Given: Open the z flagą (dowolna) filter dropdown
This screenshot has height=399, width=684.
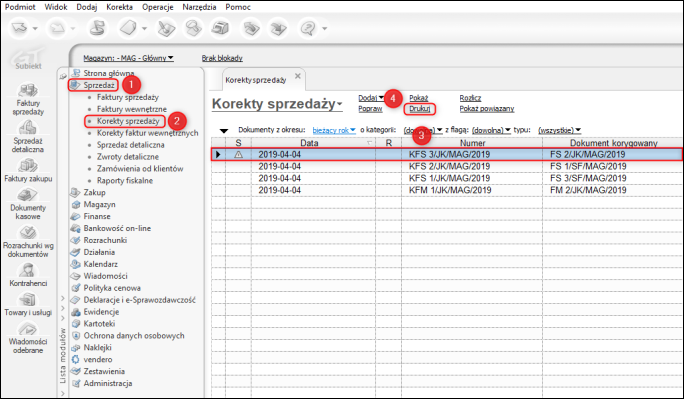Looking at the screenshot, I should pyautogui.click(x=491, y=130).
